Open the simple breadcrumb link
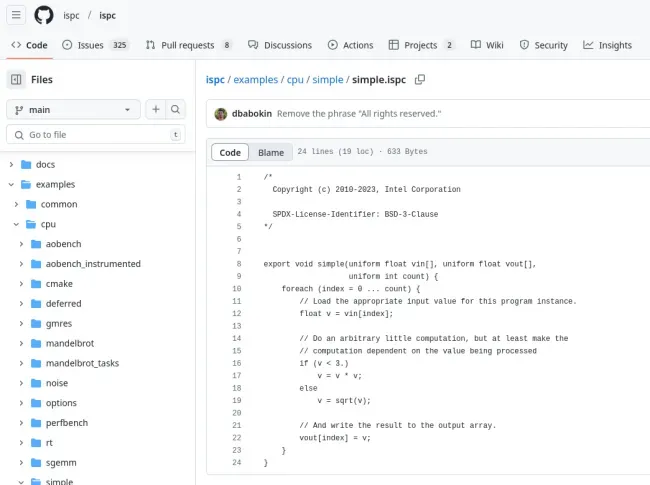 (x=328, y=80)
